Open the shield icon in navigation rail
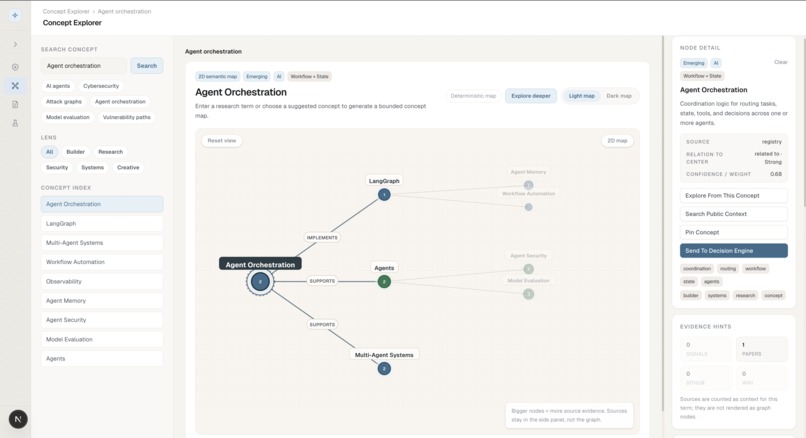This screenshot has width=806, height=438. [15, 67]
